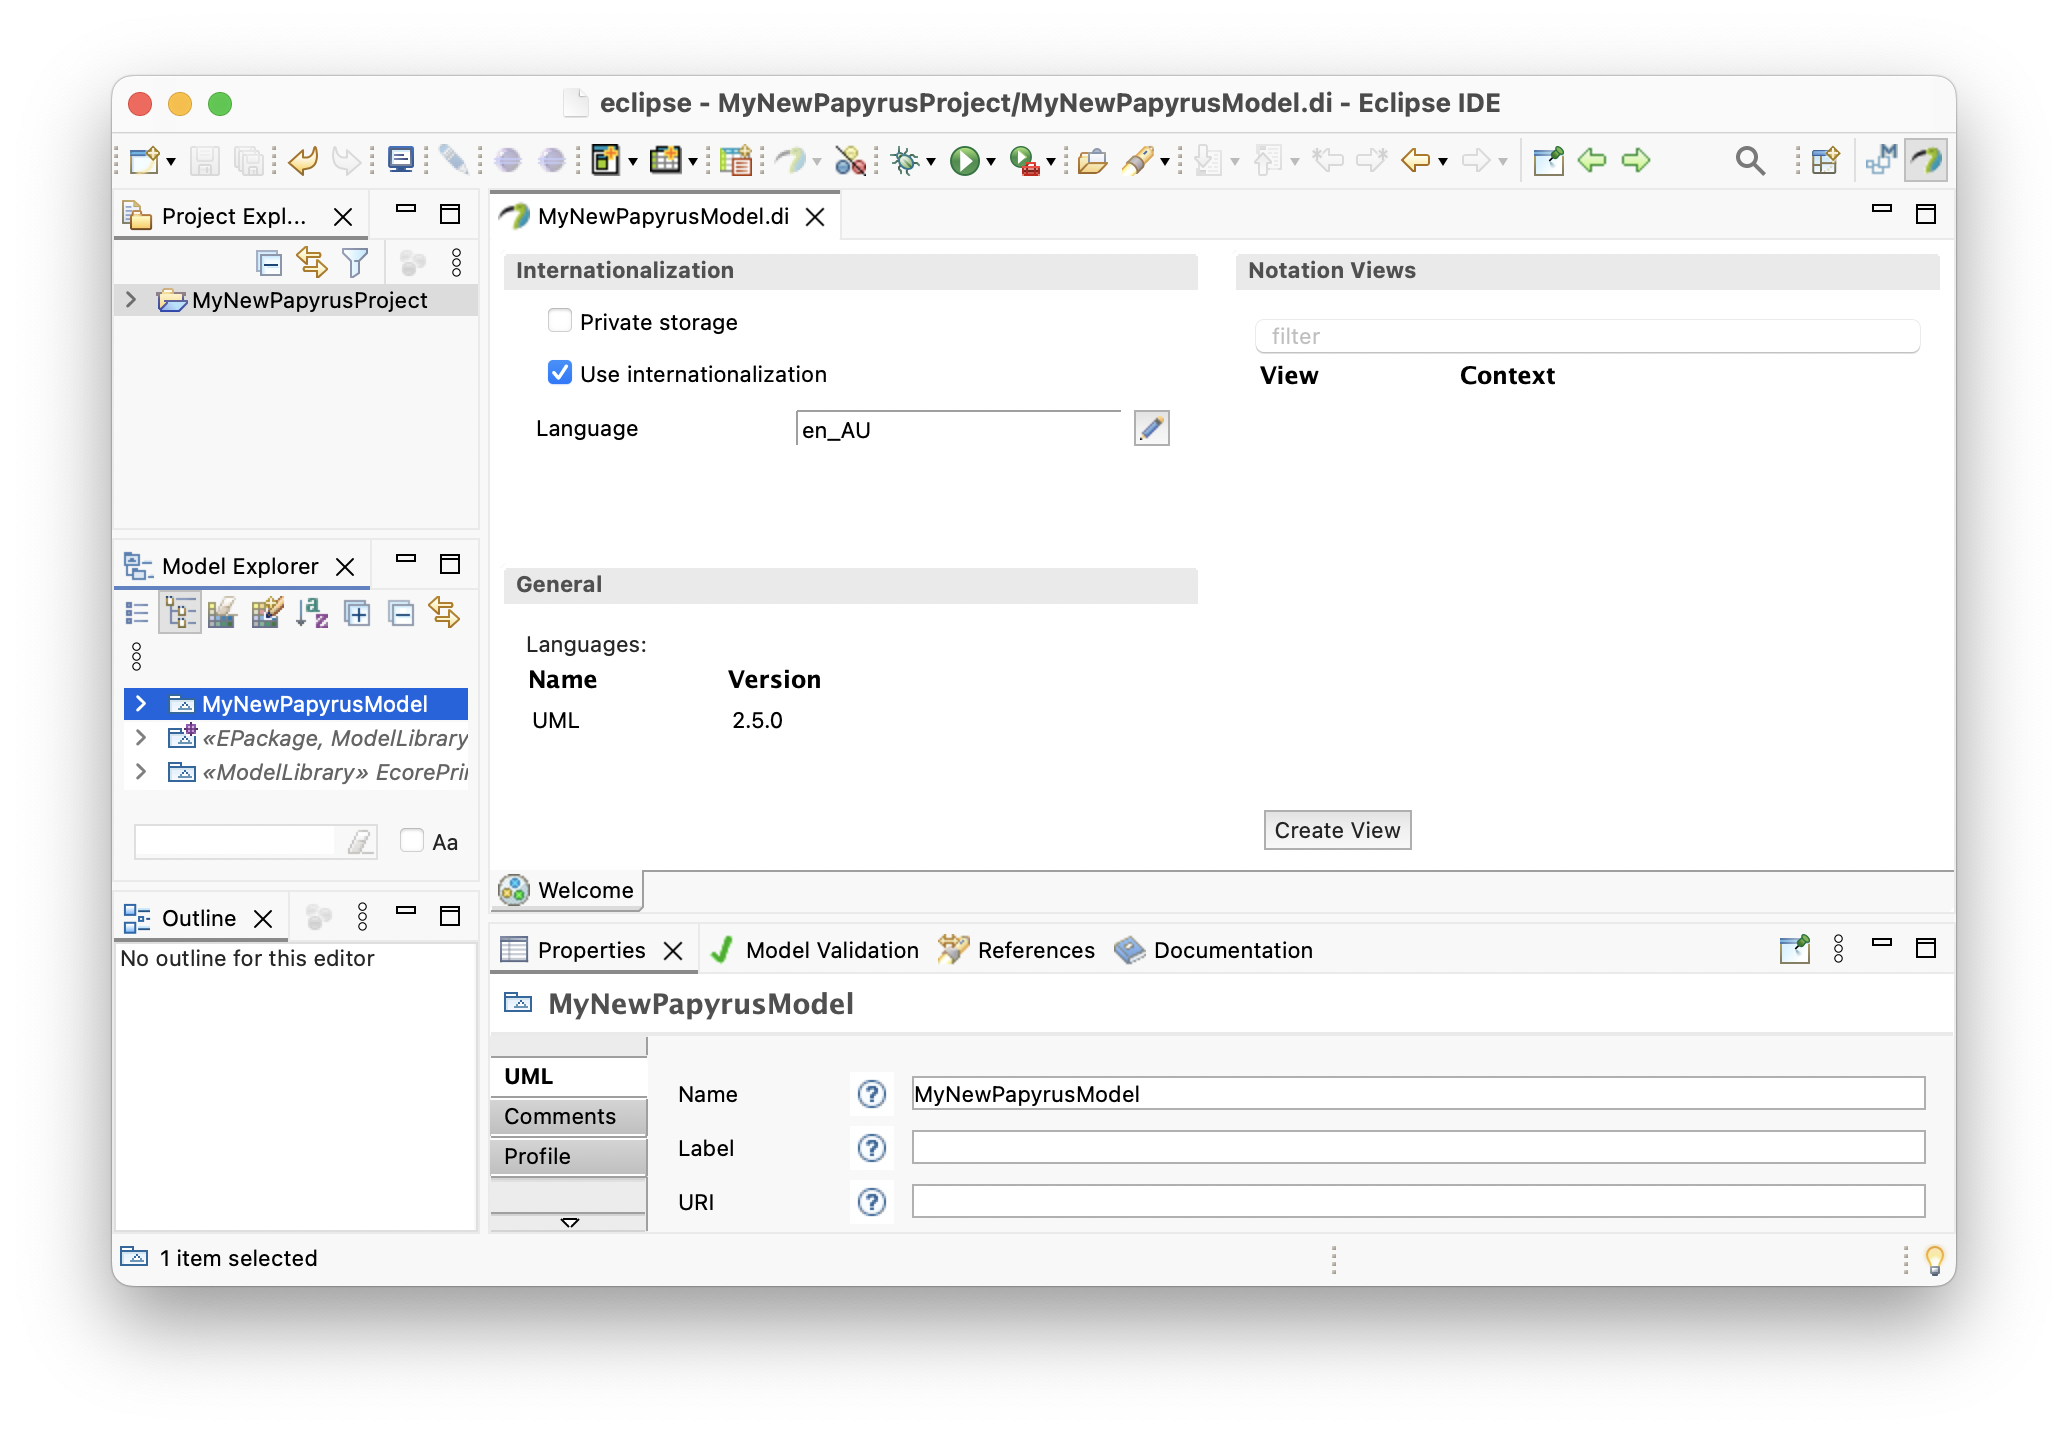Viewport: 2068px width, 1434px height.
Task: Expand the EPackage ModelLibrary node
Action: 141,738
